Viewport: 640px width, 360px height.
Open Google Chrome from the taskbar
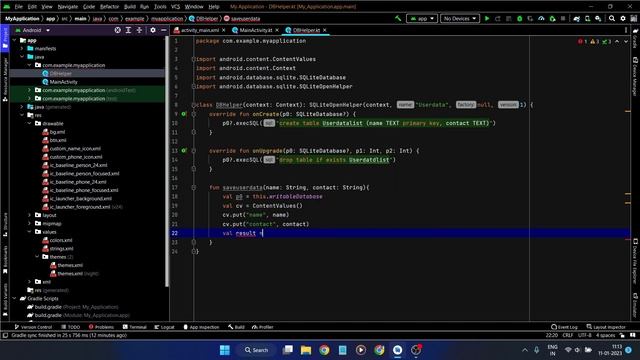click(324, 350)
